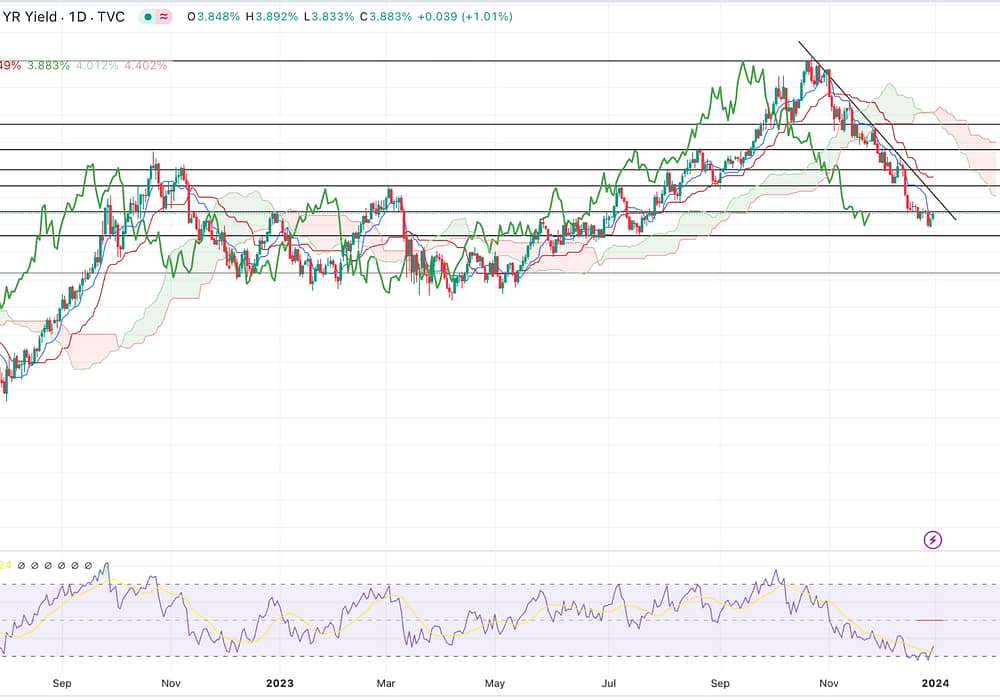Click the TVC source label
The height and width of the screenshot is (700, 1000).
[111, 17]
